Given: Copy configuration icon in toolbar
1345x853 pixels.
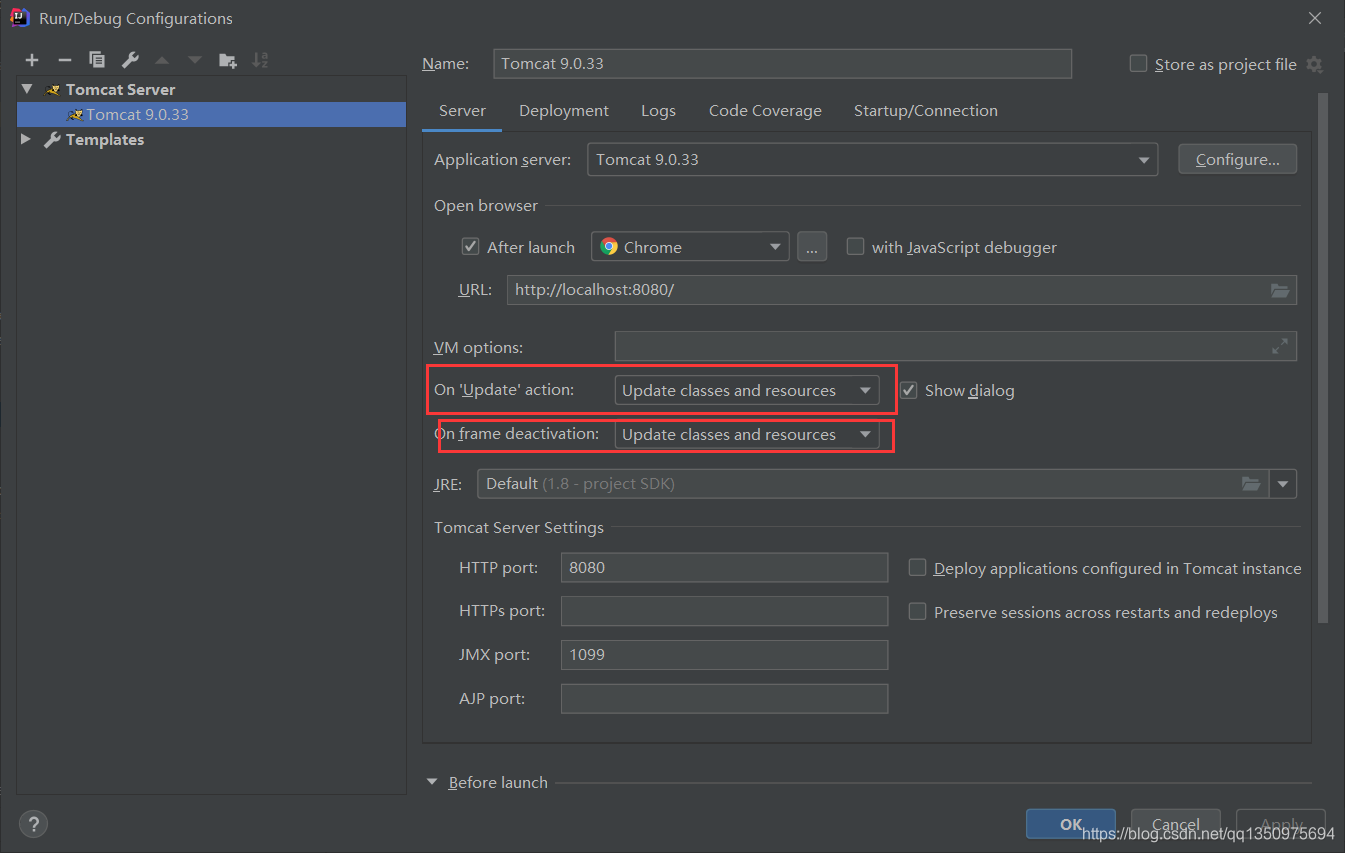Looking at the screenshot, I should click(97, 60).
